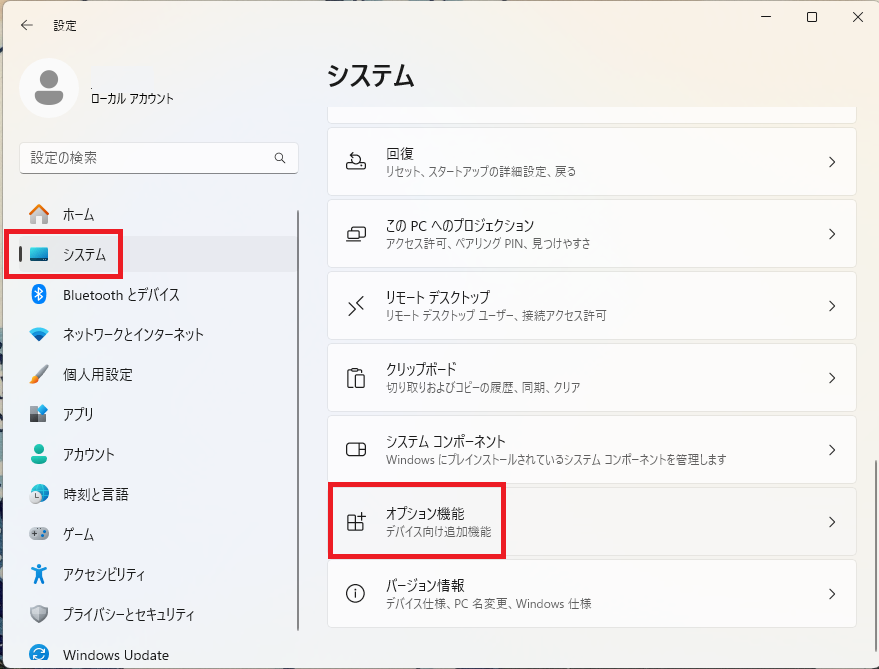Click the Windows Update label

(115, 655)
